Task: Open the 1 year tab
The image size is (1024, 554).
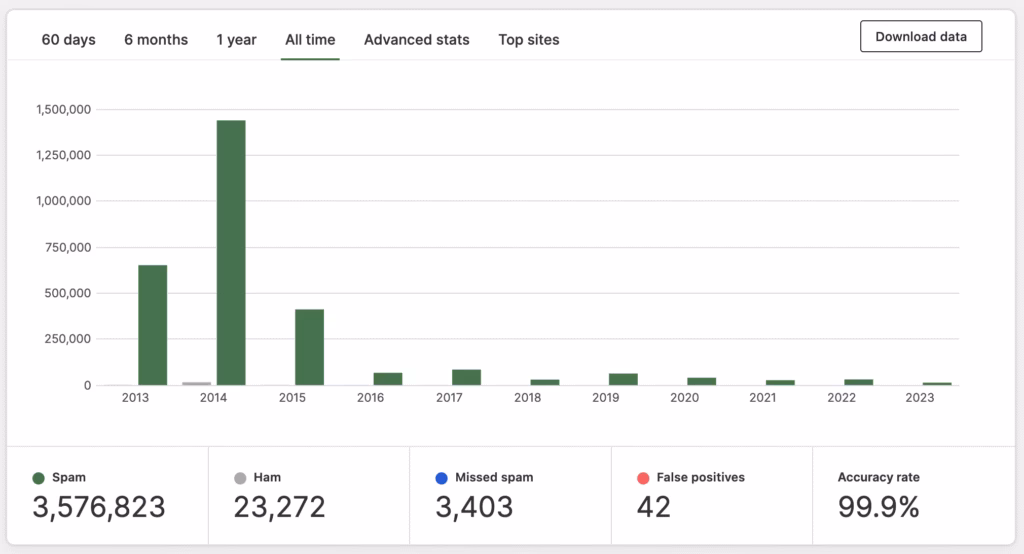Action: click(x=236, y=40)
